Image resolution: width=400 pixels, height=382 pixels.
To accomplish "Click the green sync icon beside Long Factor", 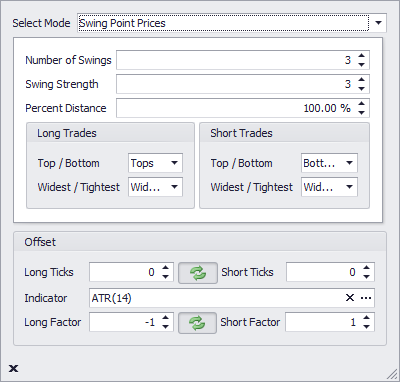I will pos(197,323).
